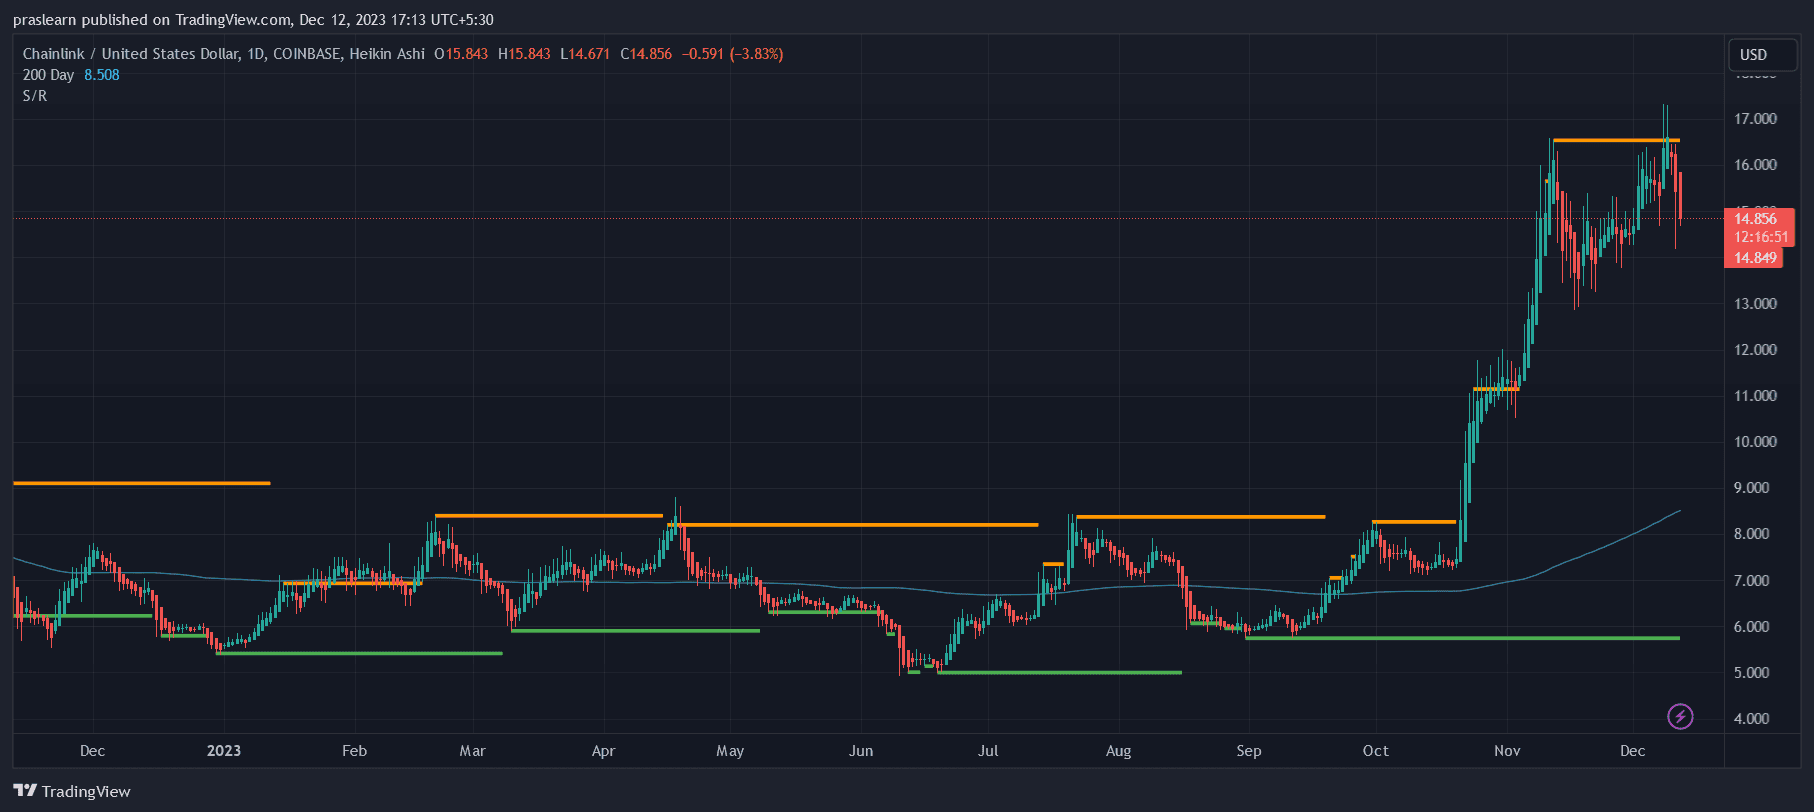Click the 200 Day value 8.508
This screenshot has width=1814, height=812.
pos(102,75)
